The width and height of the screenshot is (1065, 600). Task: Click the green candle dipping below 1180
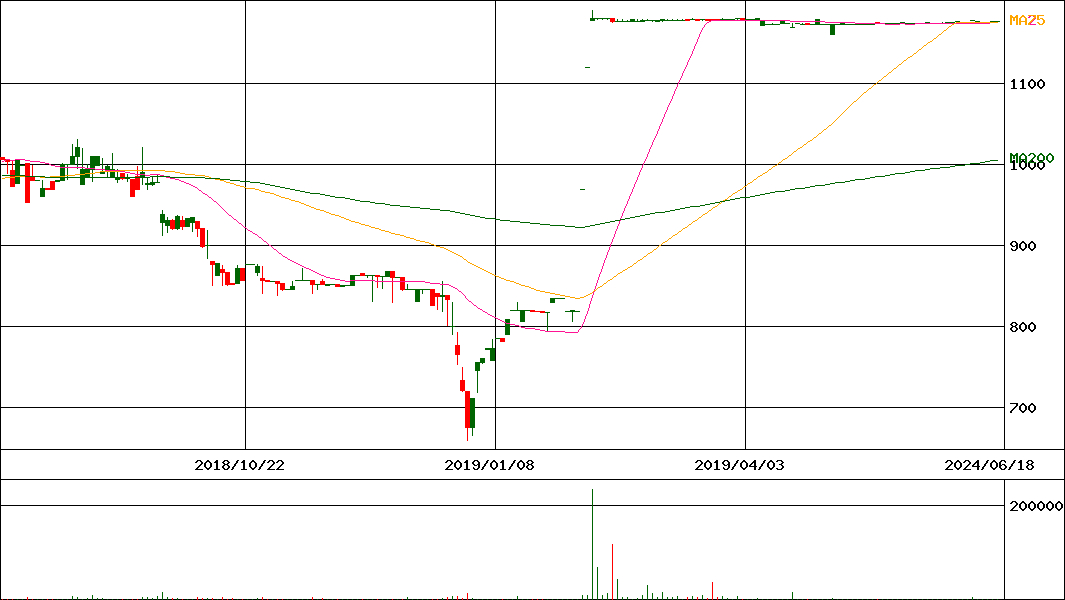click(832, 28)
